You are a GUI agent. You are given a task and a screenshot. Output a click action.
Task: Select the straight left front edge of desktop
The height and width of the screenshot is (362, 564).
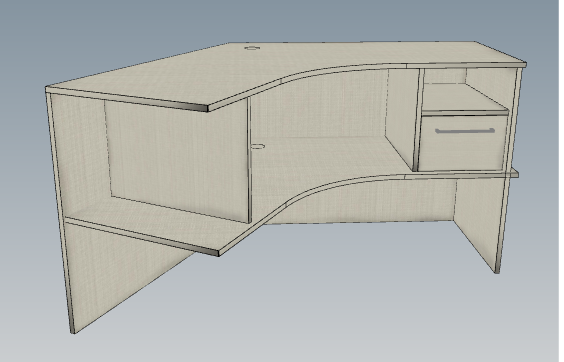(x=127, y=99)
